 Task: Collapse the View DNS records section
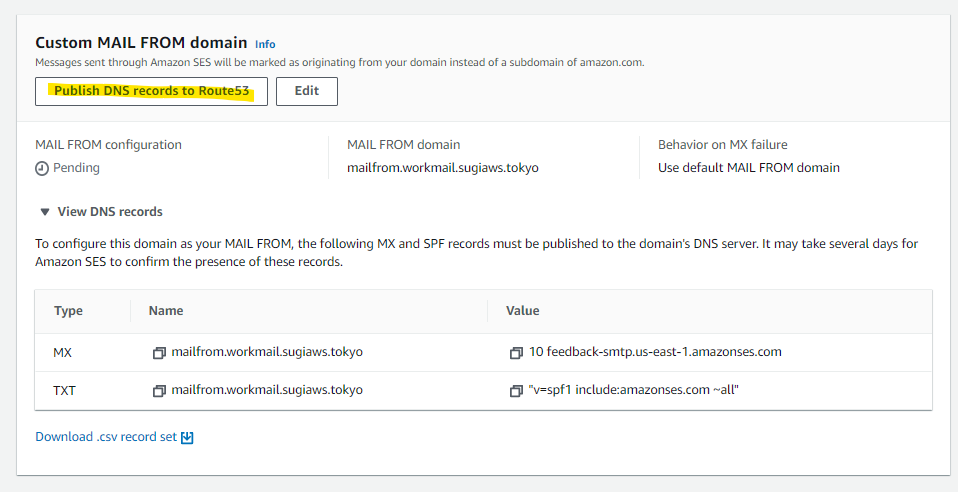(x=99, y=212)
